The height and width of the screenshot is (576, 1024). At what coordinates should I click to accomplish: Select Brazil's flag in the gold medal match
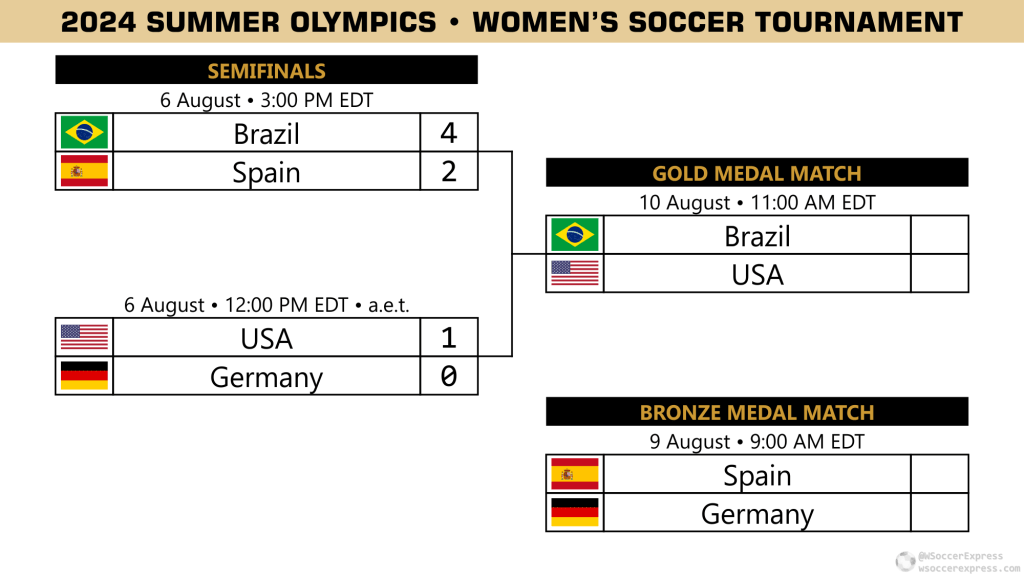click(575, 235)
